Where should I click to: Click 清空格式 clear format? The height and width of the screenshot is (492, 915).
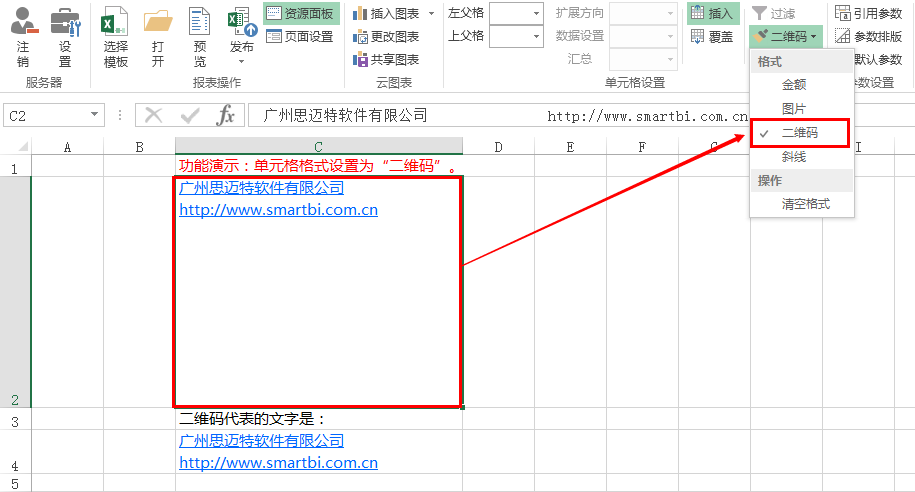pos(802,204)
